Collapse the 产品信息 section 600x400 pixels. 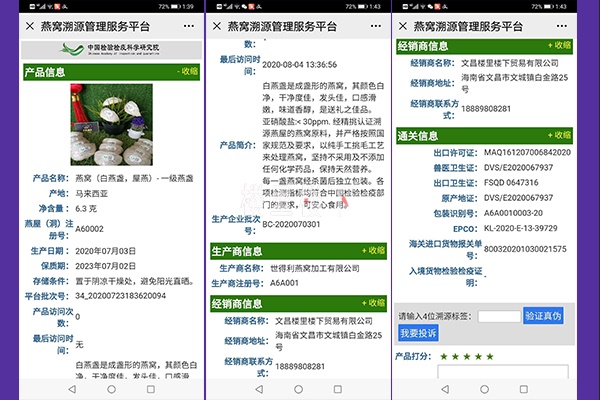coord(189,71)
